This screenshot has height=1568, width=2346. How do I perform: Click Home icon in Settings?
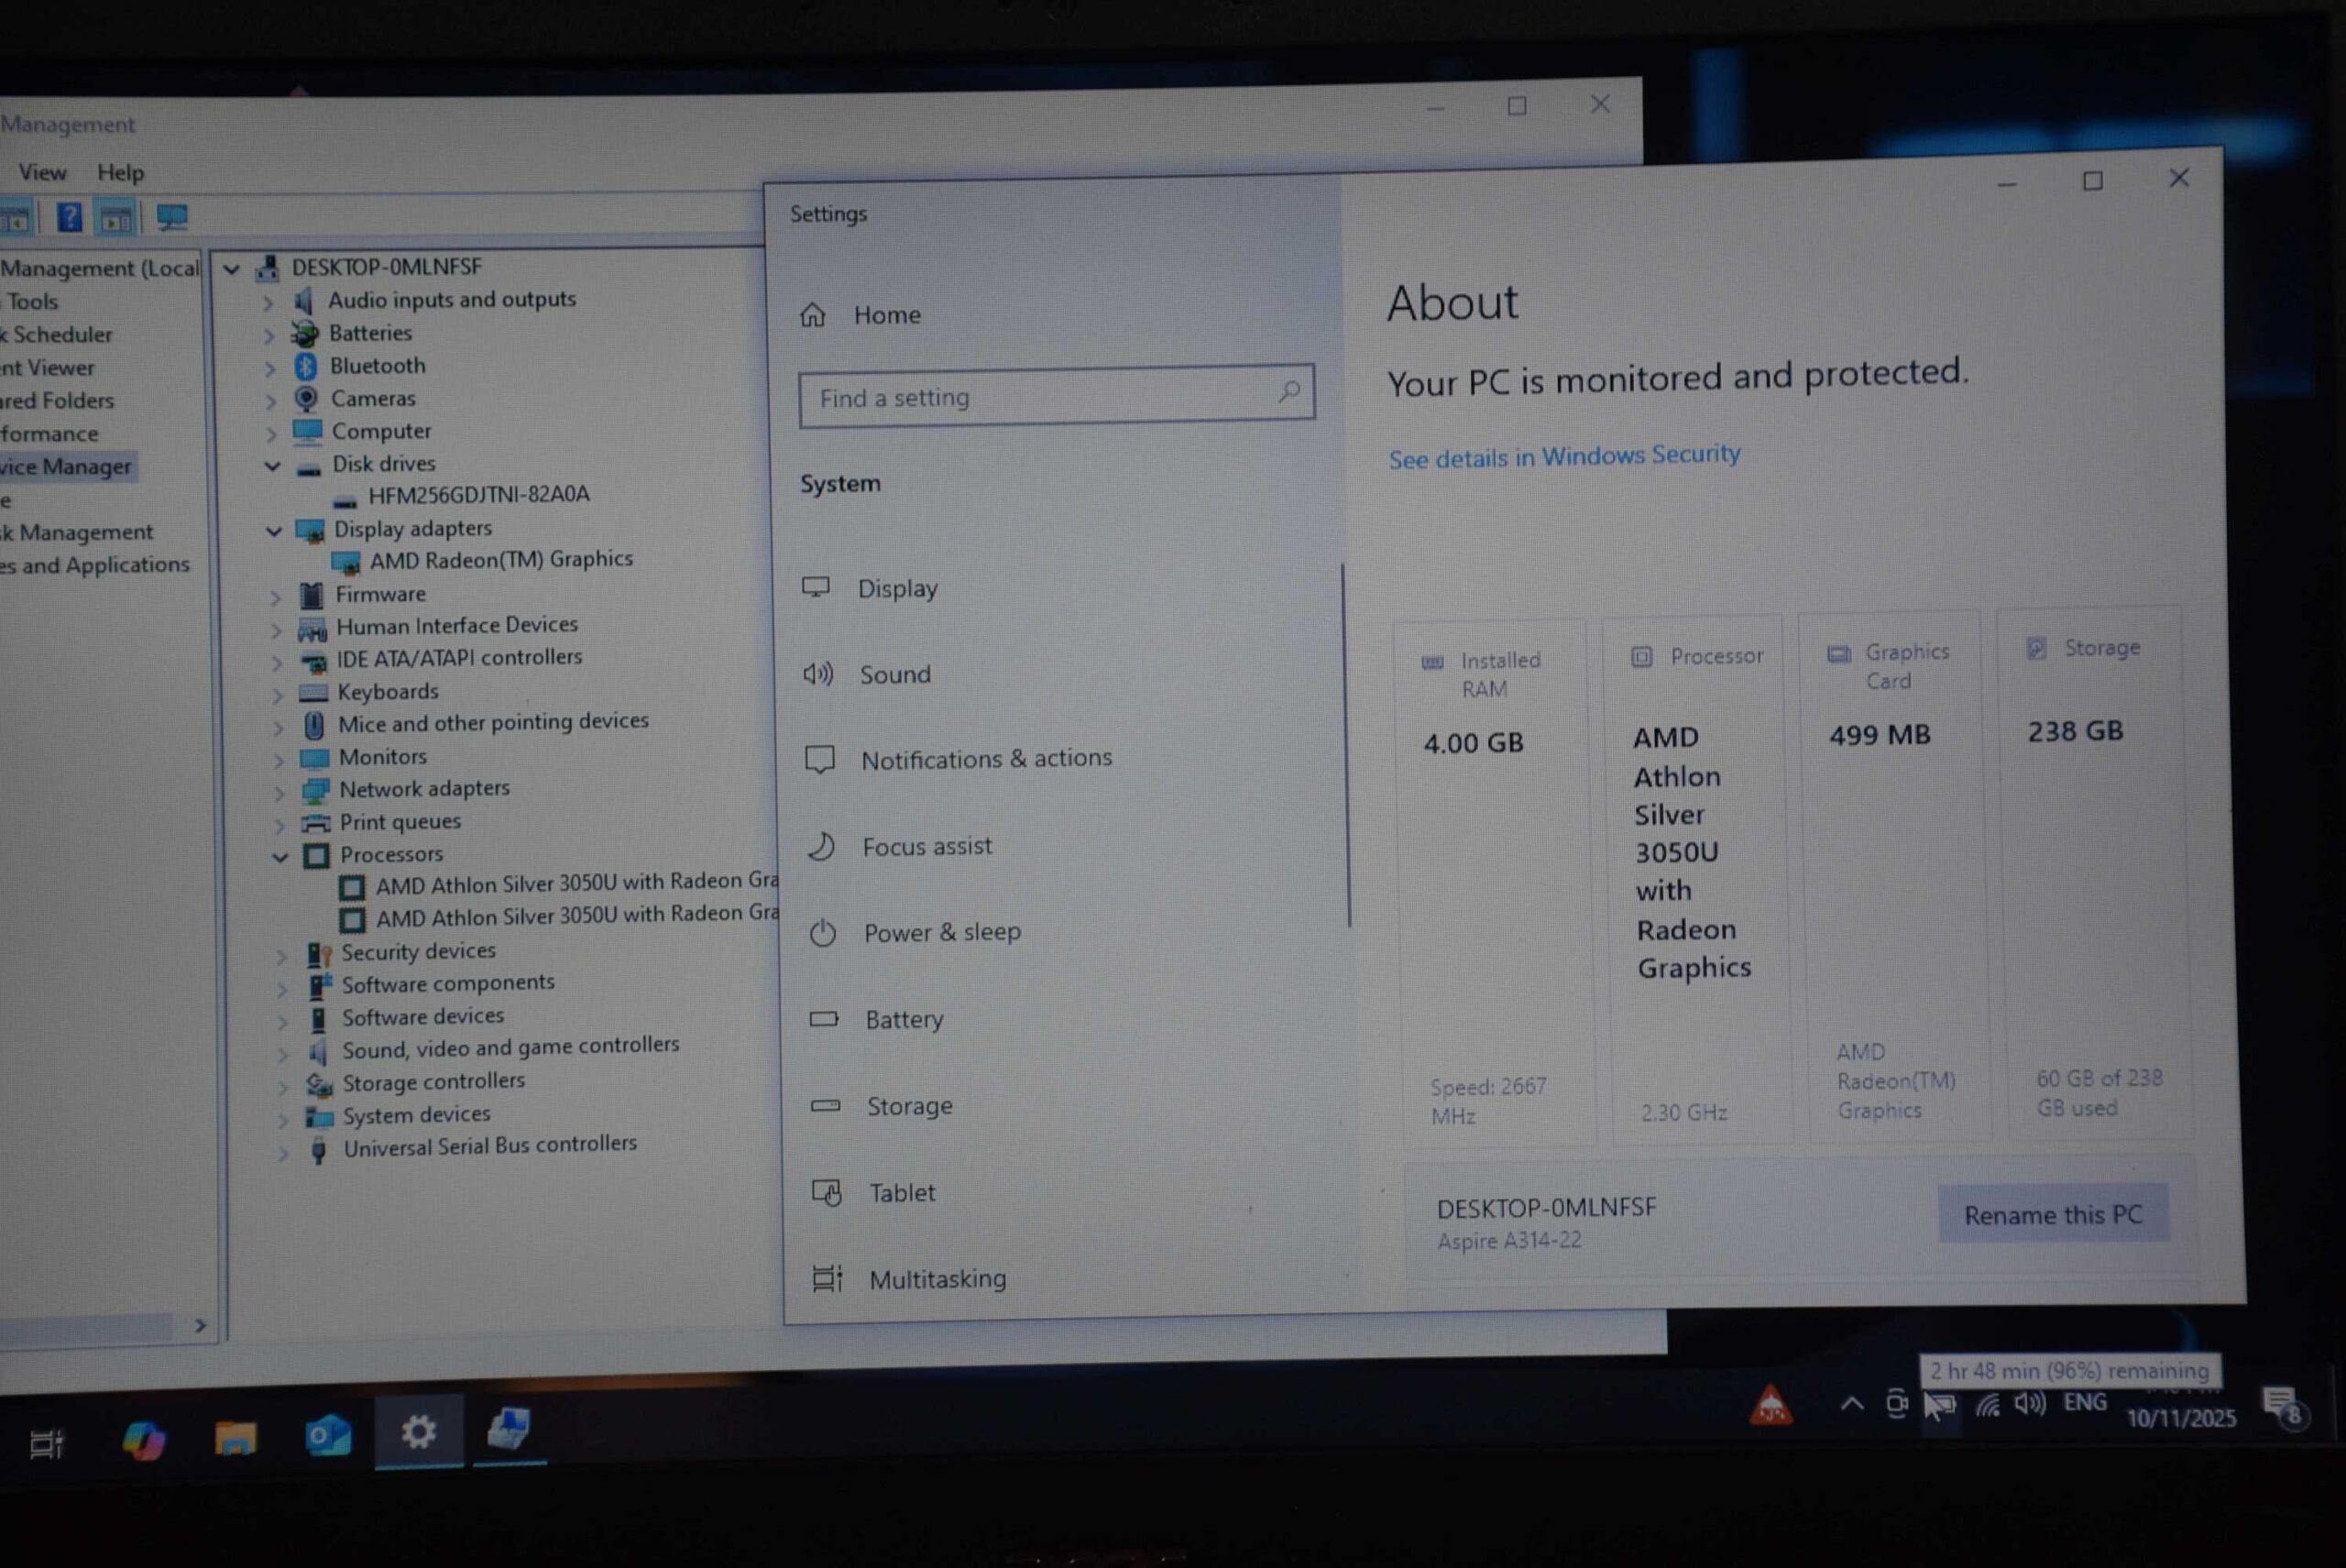pyautogui.click(x=813, y=315)
